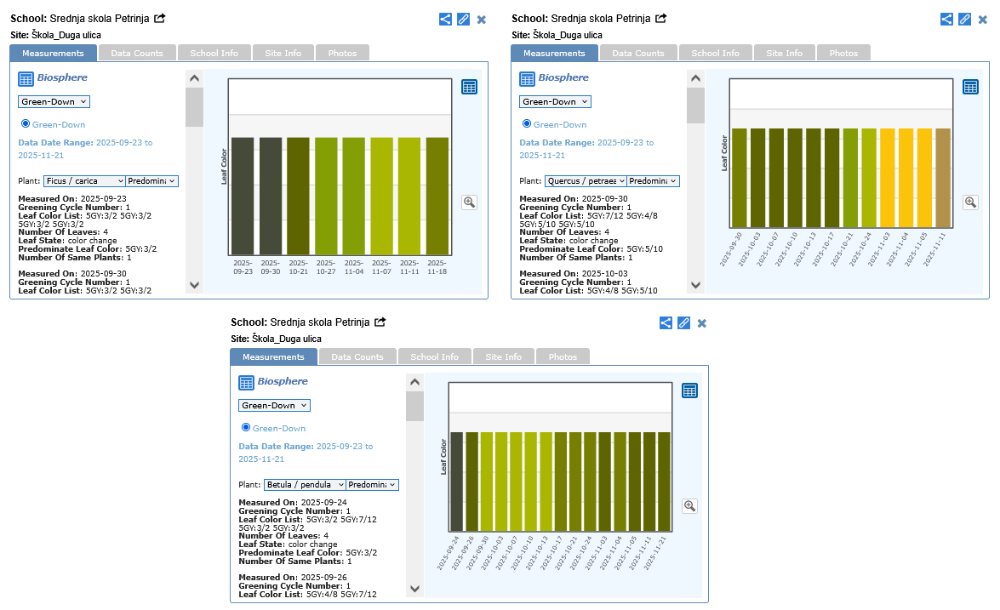Open Green-Down protocol dropdown in bottom panel
Screen dimensions: 1000x610
274,405
